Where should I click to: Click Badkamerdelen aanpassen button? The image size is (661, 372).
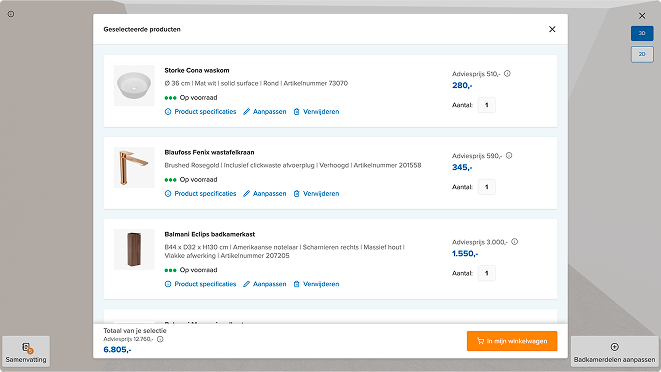[x=614, y=351]
